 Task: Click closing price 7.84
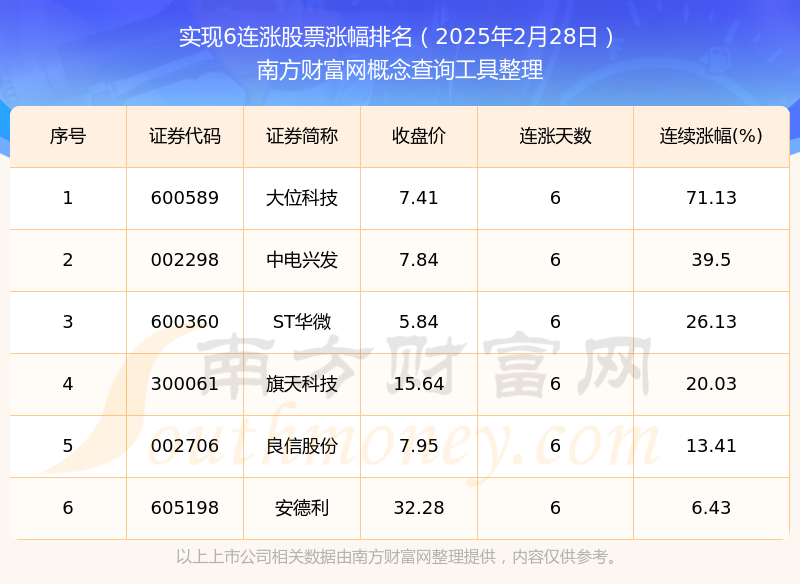(x=419, y=260)
